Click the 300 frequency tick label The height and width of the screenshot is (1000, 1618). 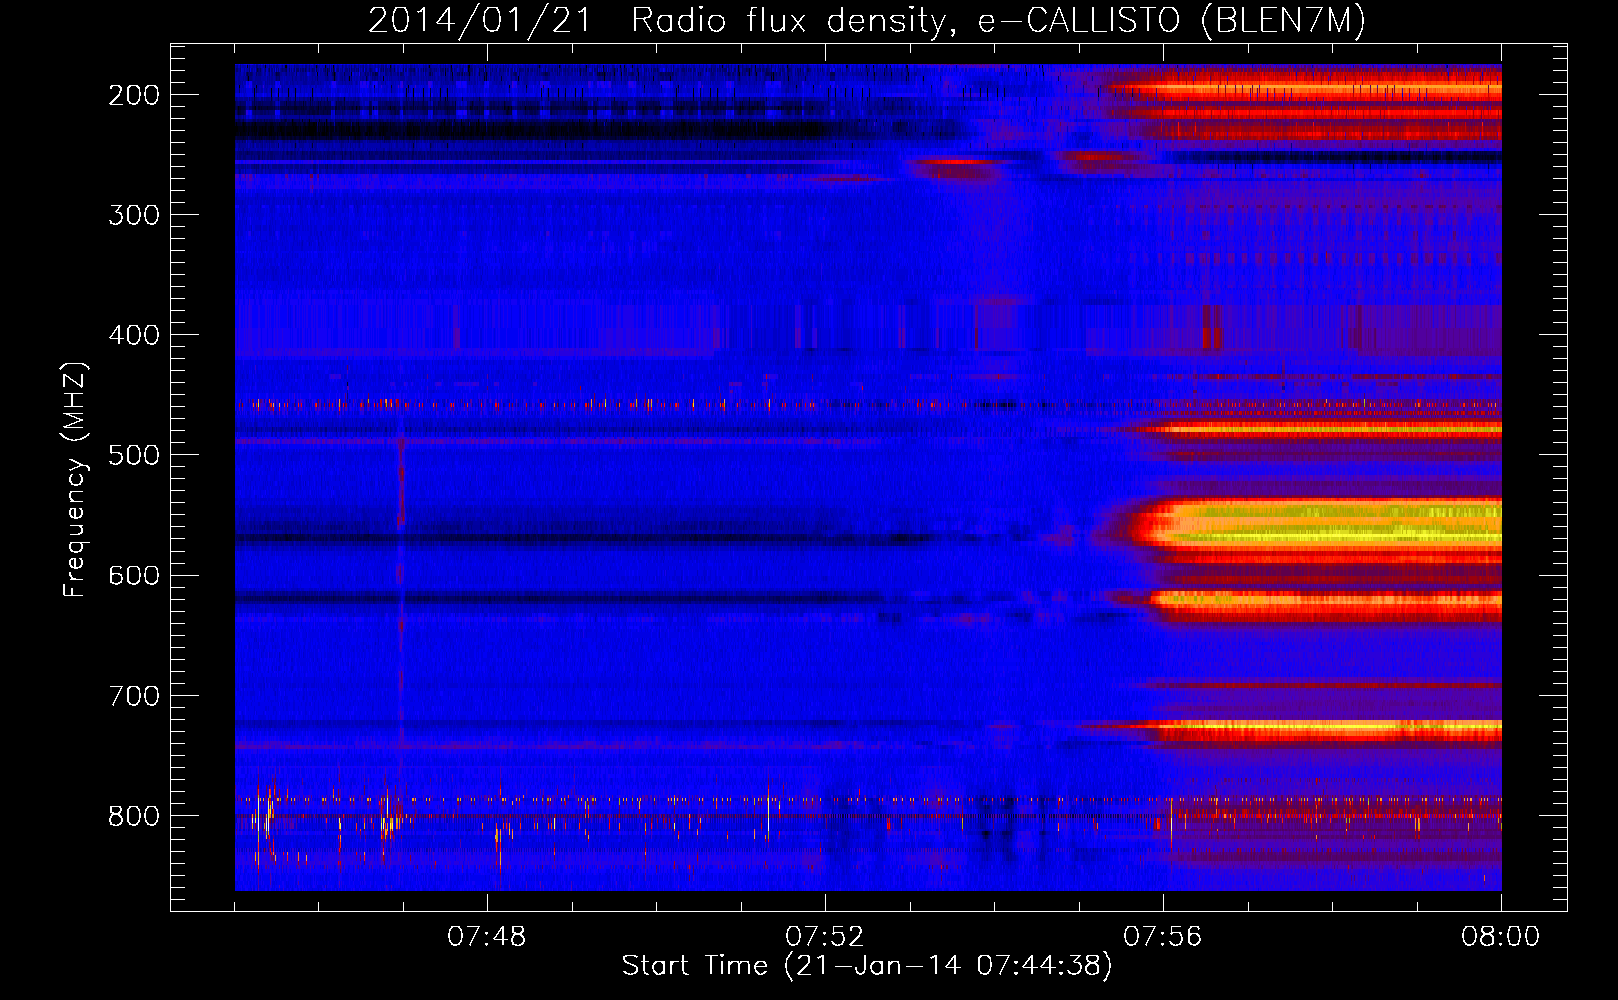click(134, 215)
